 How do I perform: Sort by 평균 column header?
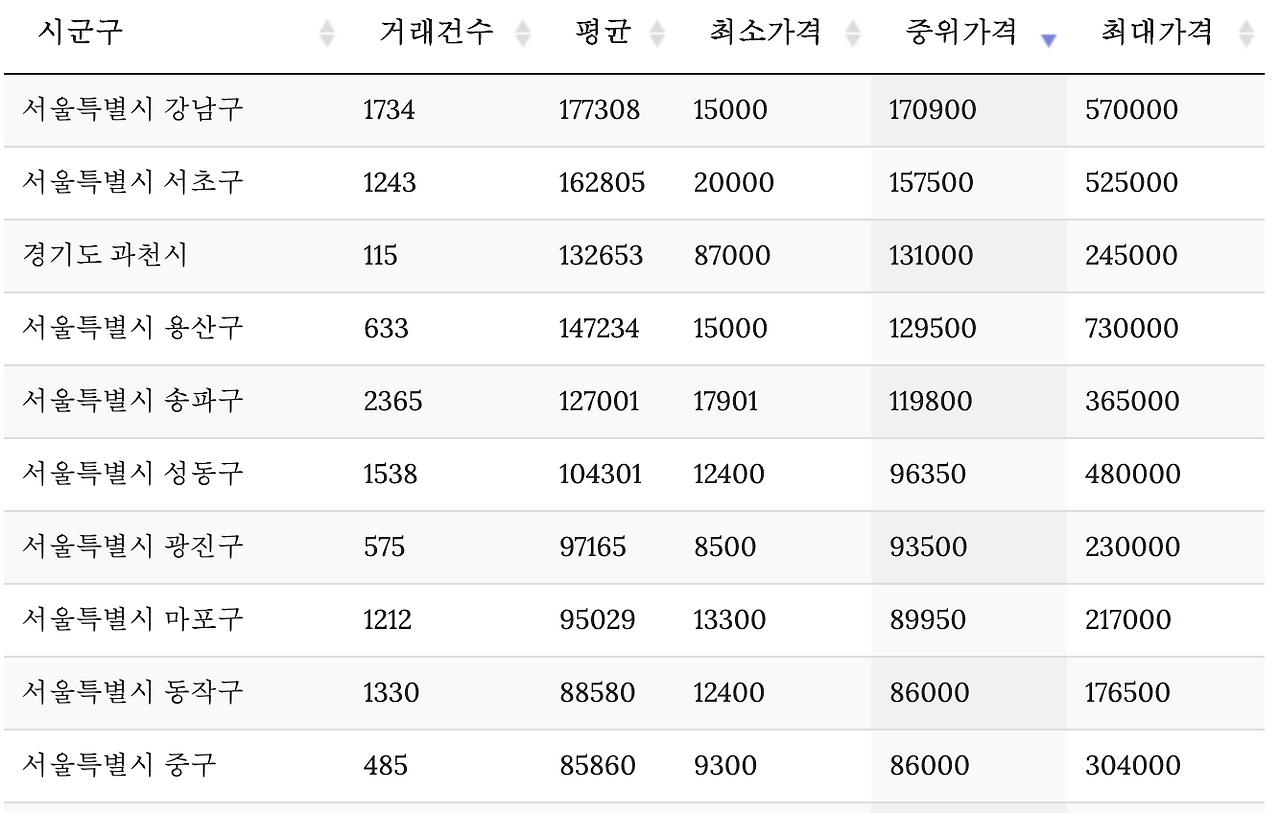pyautogui.click(x=605, y=31)
